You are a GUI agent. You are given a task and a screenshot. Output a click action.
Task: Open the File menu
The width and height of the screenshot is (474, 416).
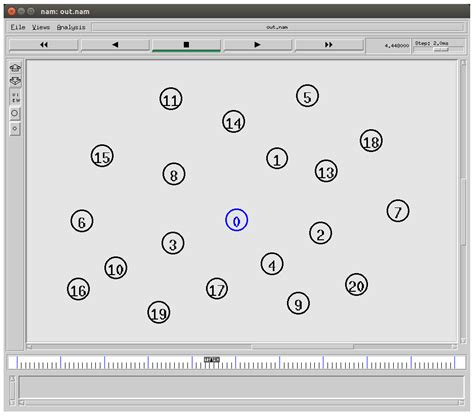pos(18,27)
